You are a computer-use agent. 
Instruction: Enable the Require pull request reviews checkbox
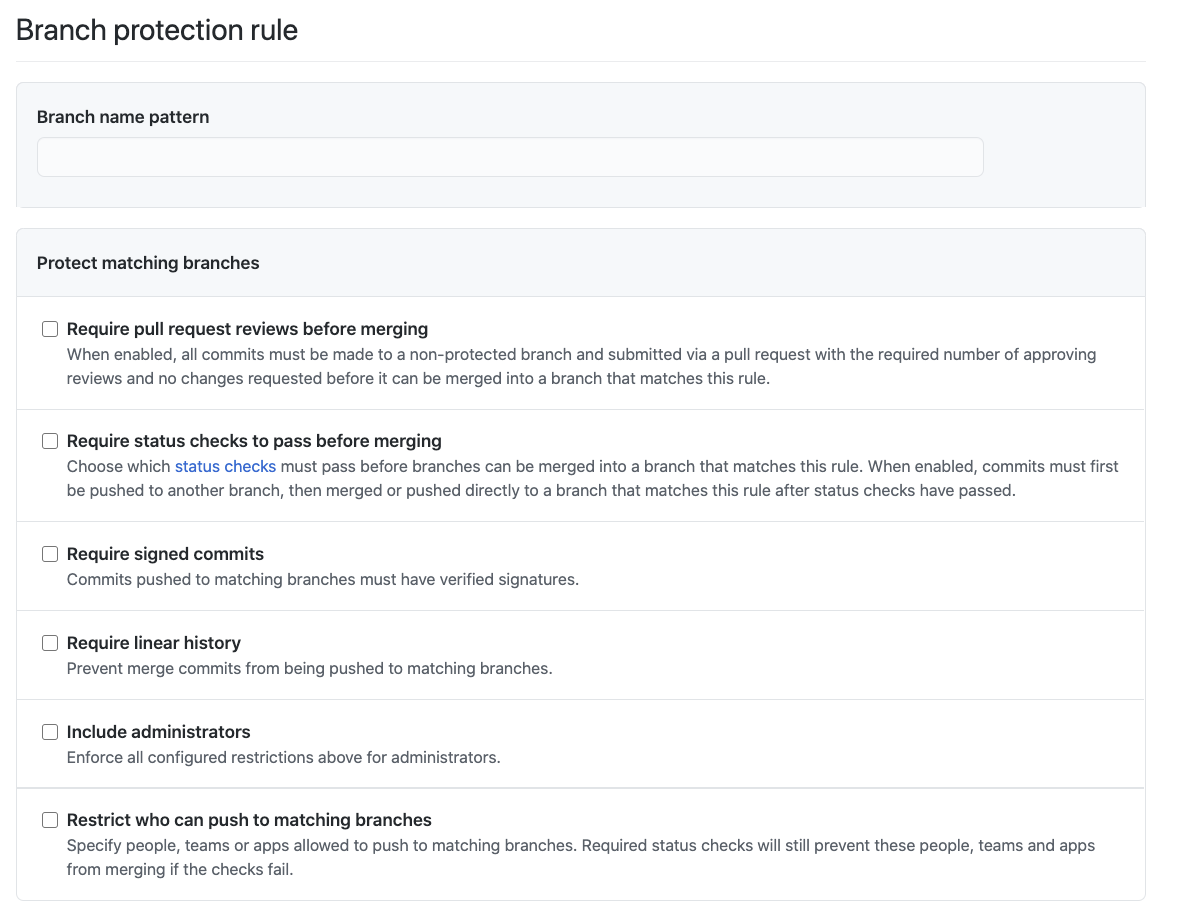50,329
